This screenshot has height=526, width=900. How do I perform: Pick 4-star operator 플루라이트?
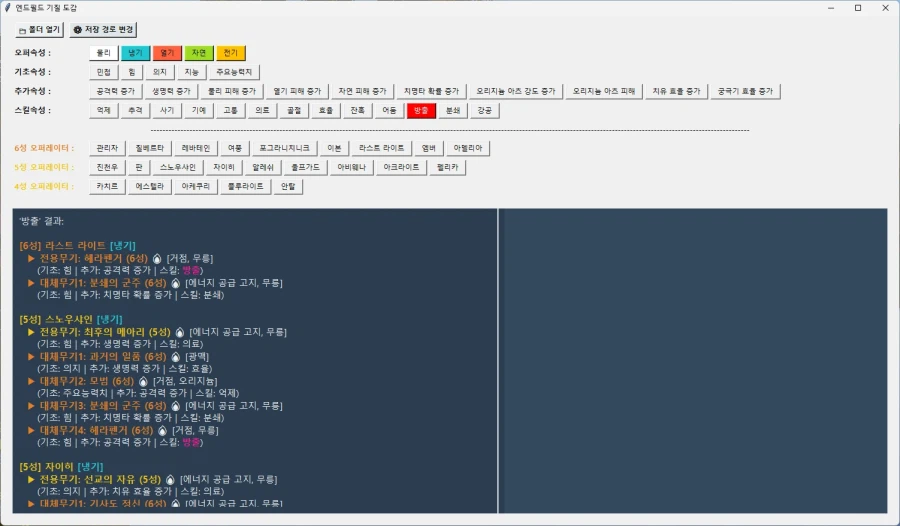click(x=246, y=186)
